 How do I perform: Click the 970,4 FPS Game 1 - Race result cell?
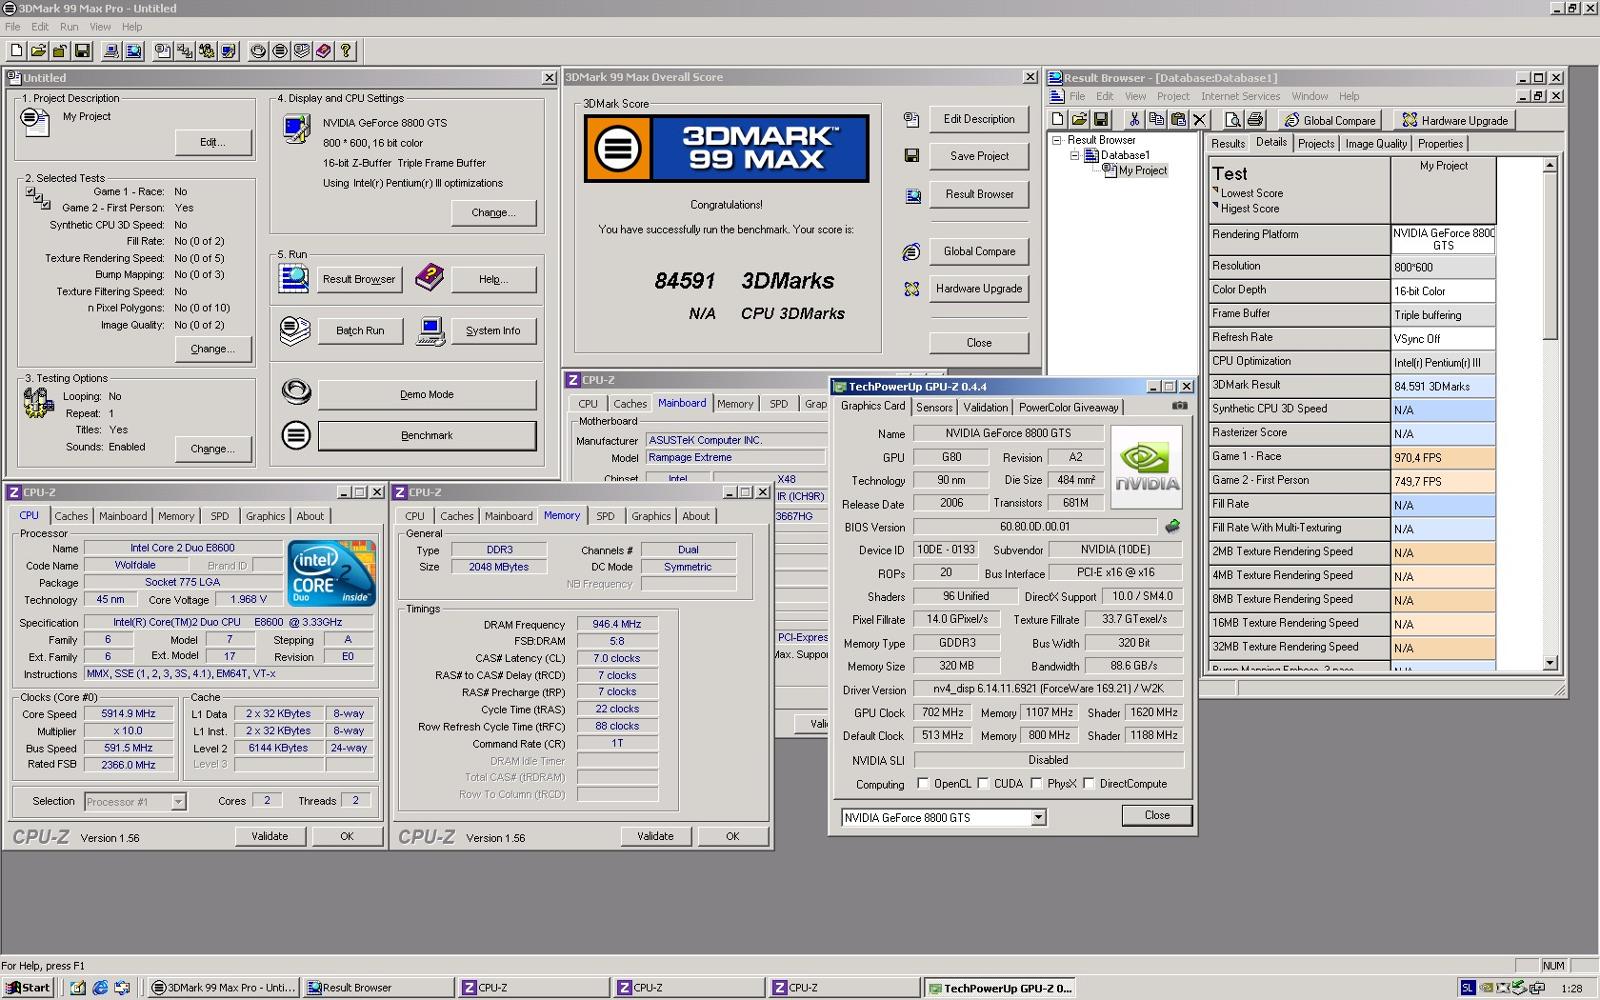[1443, 457]
